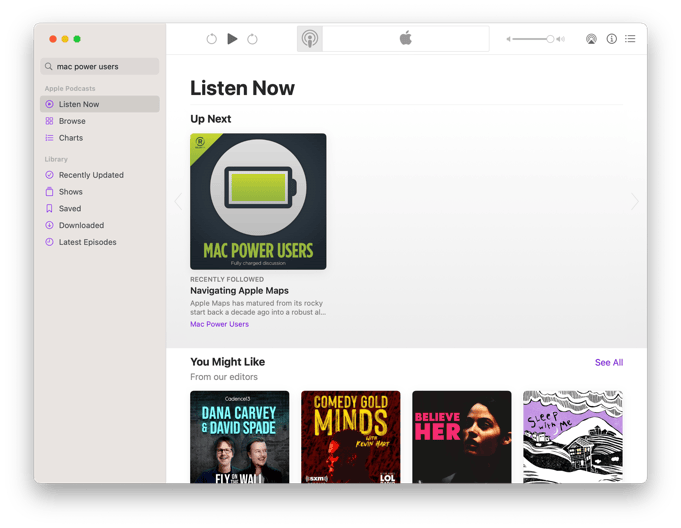Click the RECENTLY FOLLOWED label

[x=227, y=279]
